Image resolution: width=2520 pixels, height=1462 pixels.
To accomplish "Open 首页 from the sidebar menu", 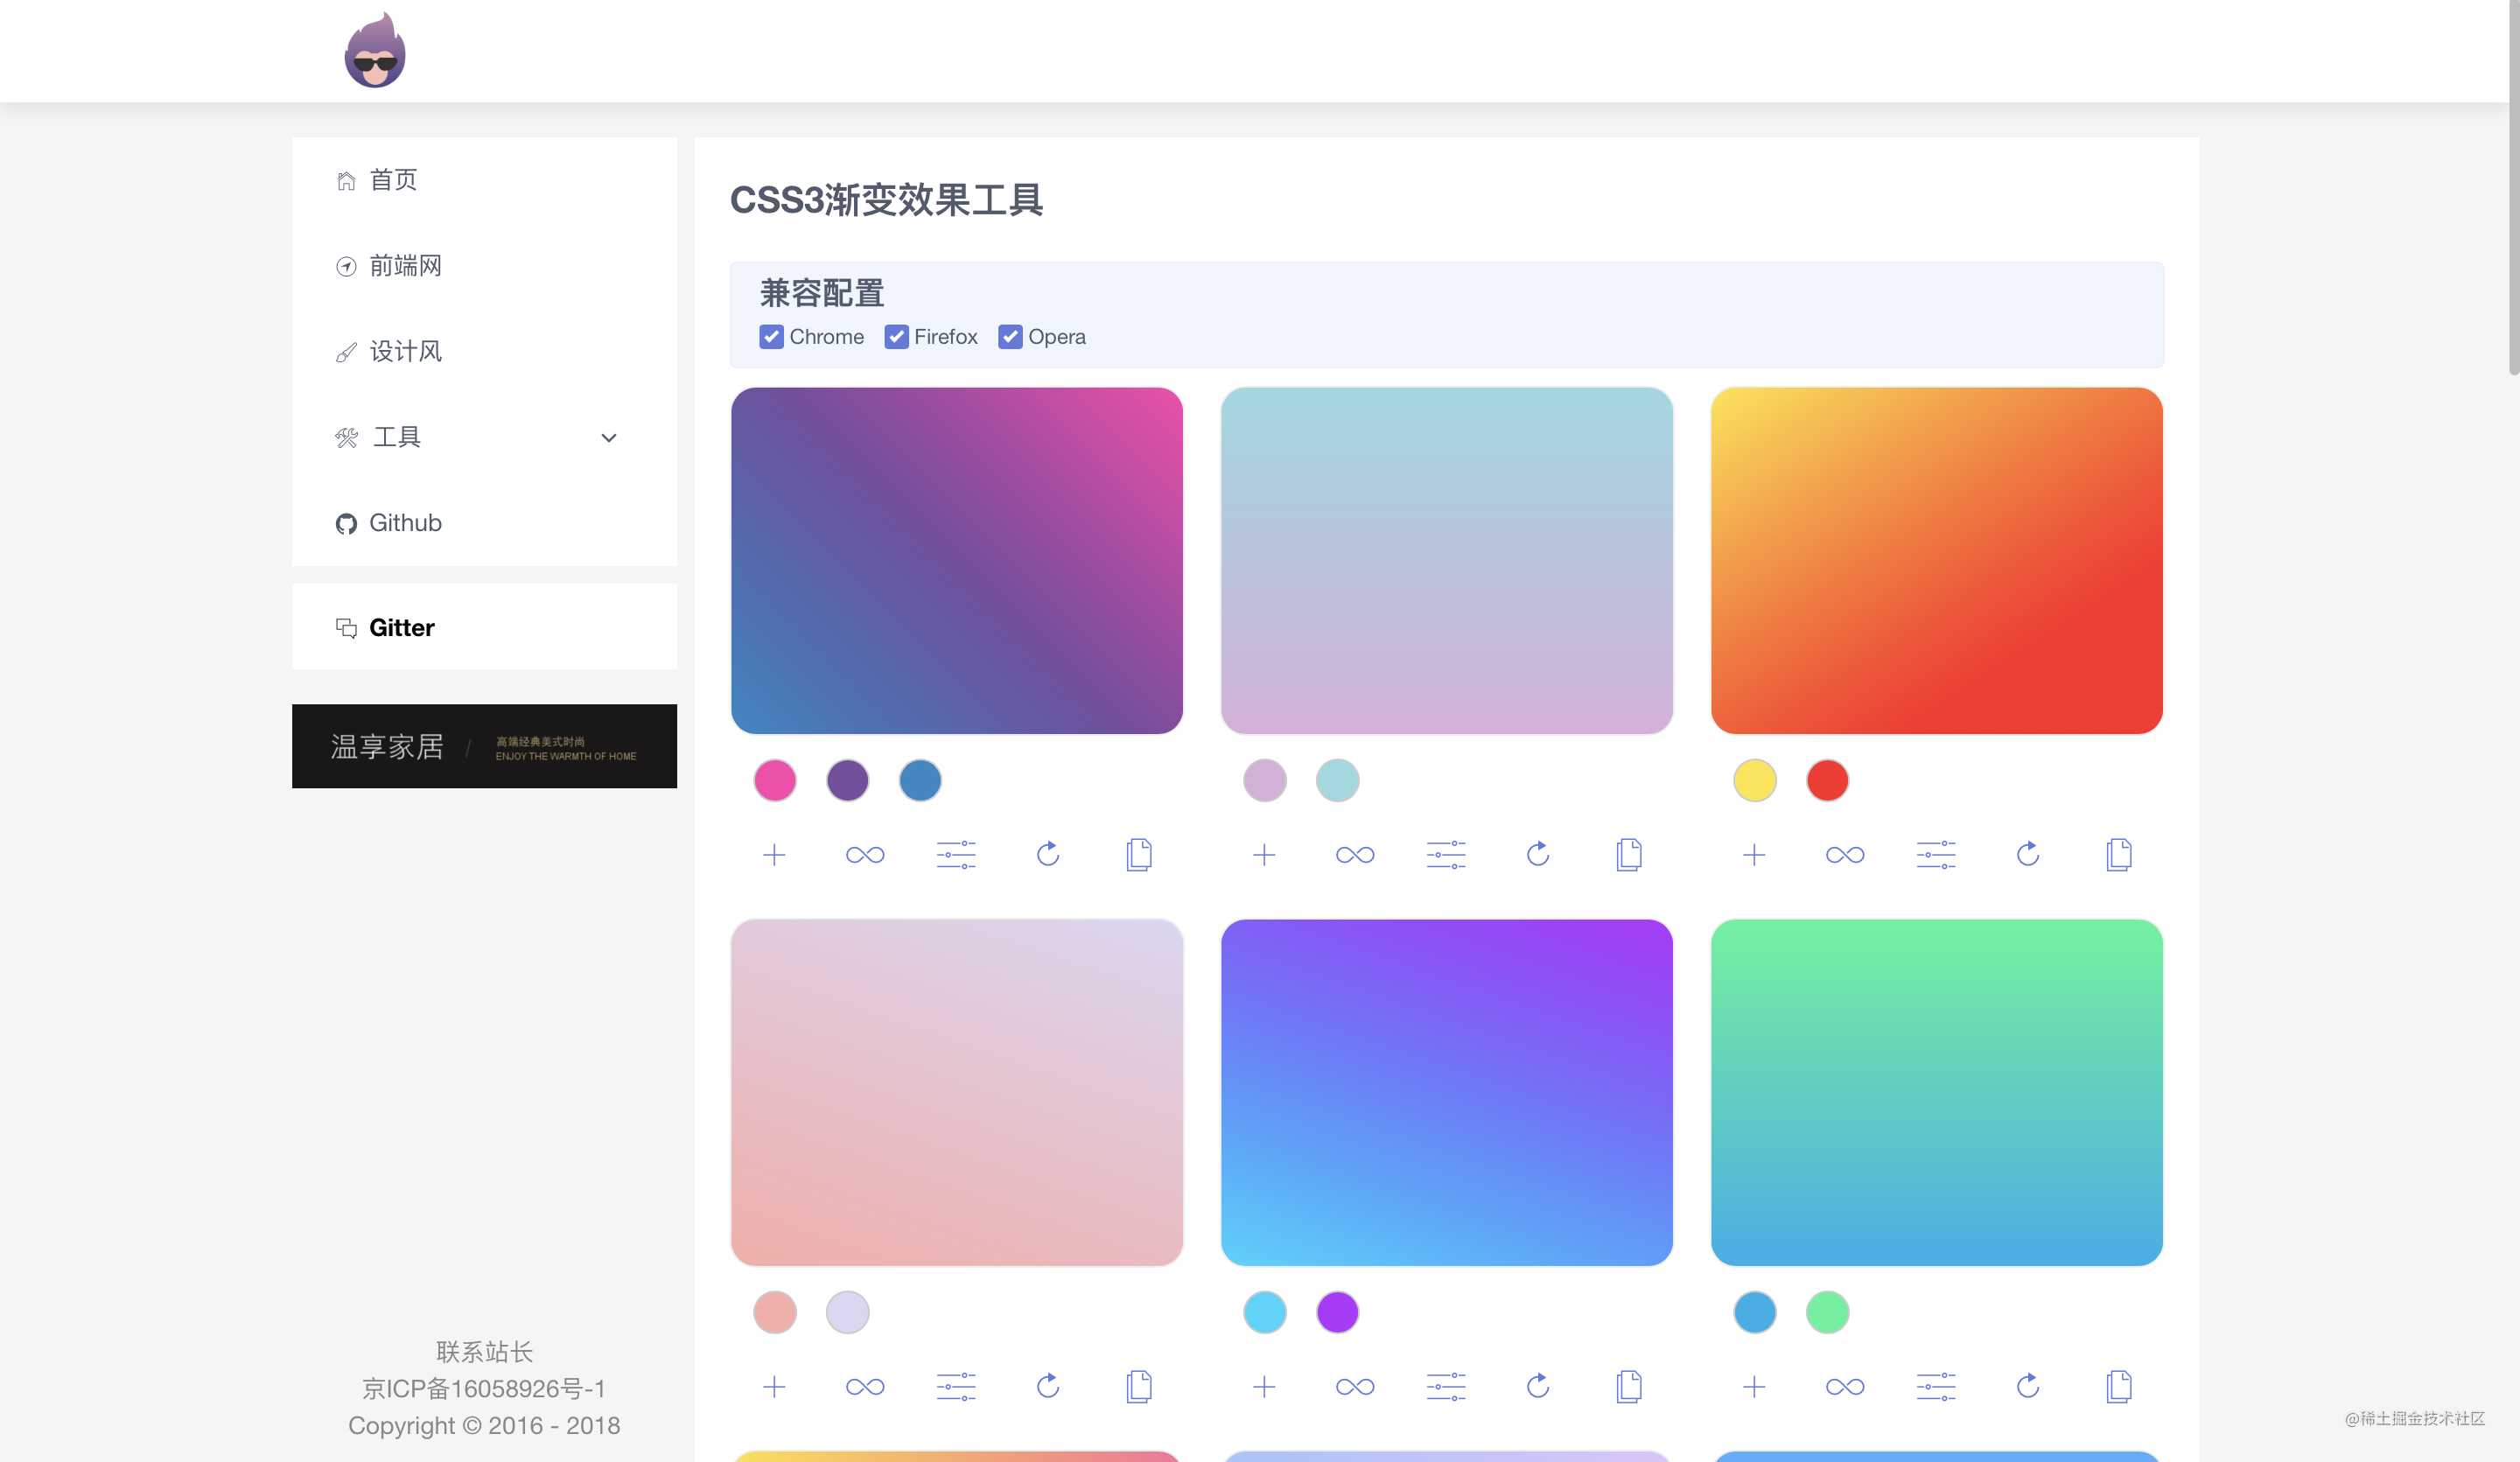I will [x=394, y=179].
